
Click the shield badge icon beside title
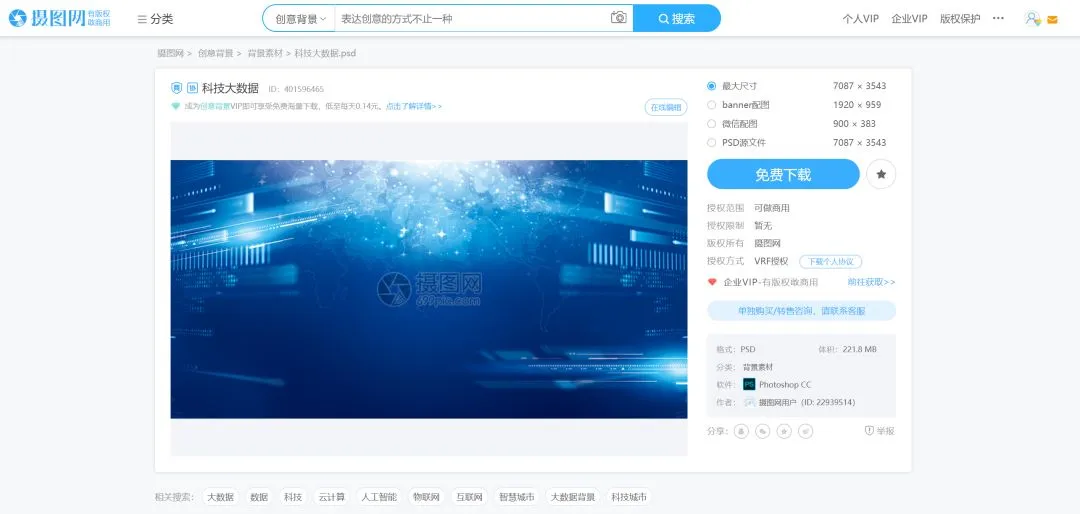pos(177,88)
